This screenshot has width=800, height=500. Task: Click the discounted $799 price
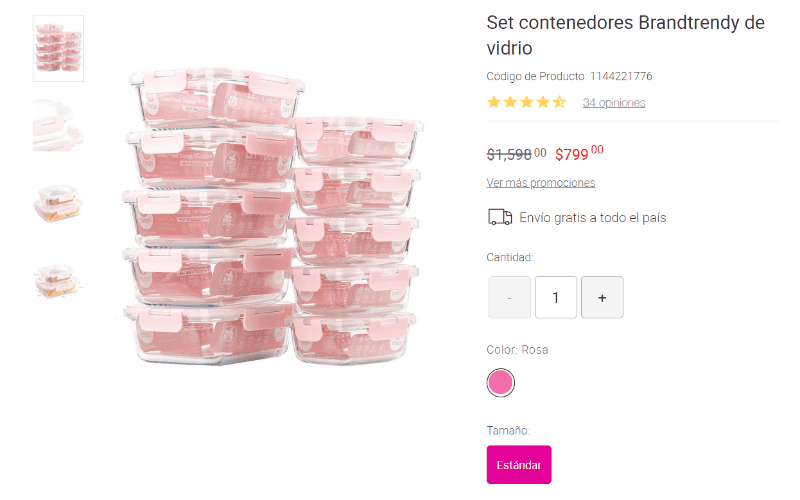click(578, 154)
